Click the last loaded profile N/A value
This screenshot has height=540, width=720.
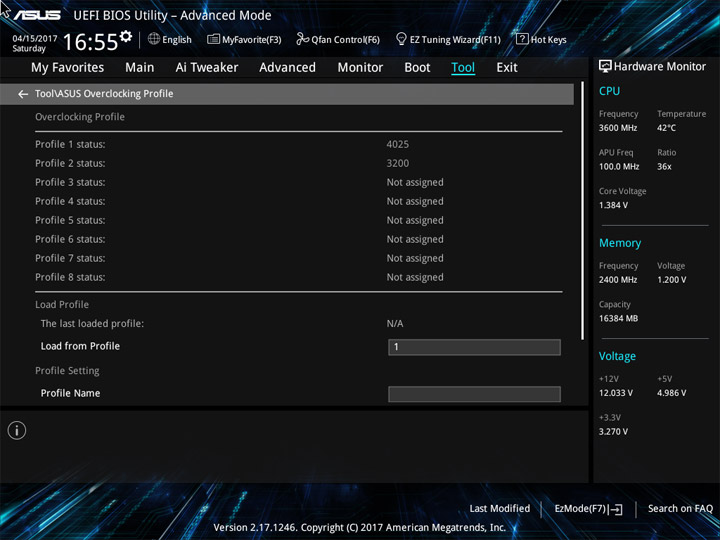coord(395,324)
